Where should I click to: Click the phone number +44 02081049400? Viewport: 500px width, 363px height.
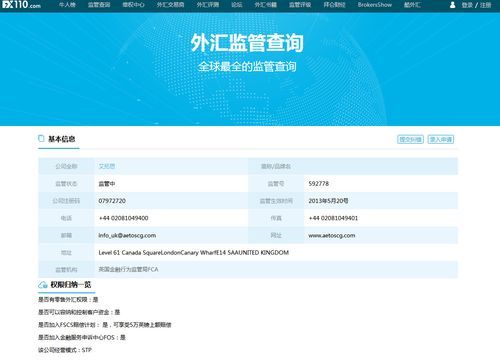click(x=124, y=218)
